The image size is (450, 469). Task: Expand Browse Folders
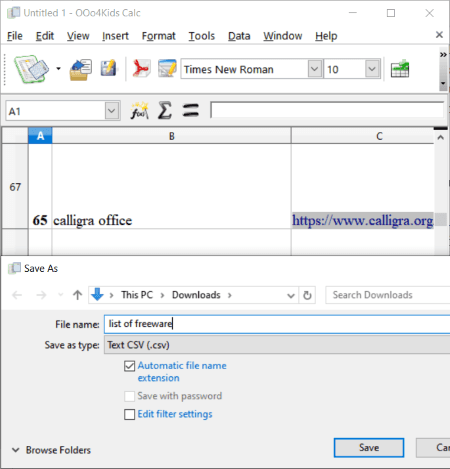(51, 450)
